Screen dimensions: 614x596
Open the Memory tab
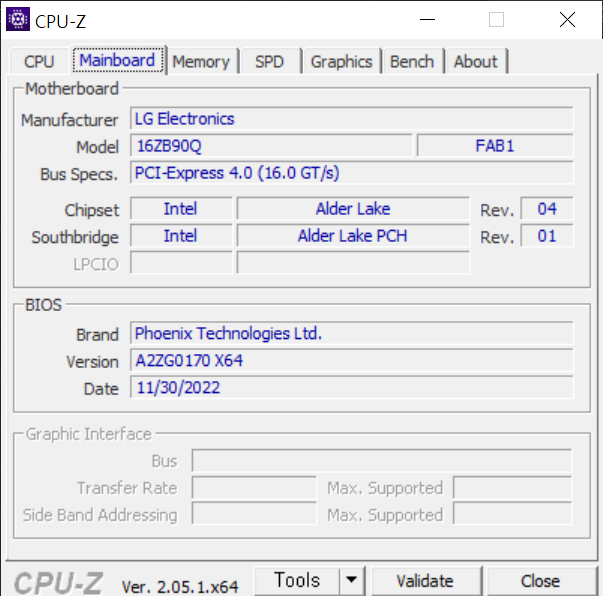coord(201,61)
